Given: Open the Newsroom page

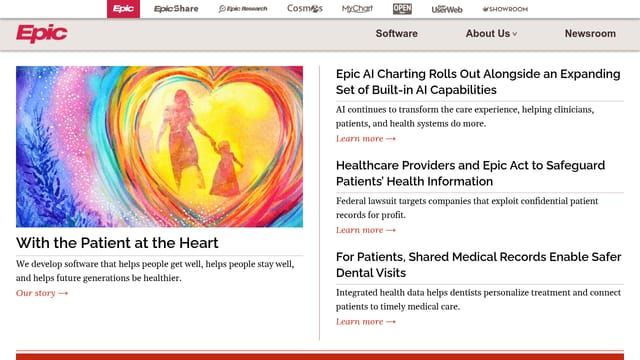Looking at the screenshot, I should click(x=590, y=33).
